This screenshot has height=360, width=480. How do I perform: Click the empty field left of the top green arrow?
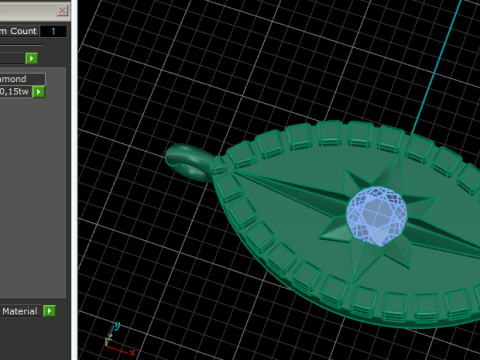12,58
